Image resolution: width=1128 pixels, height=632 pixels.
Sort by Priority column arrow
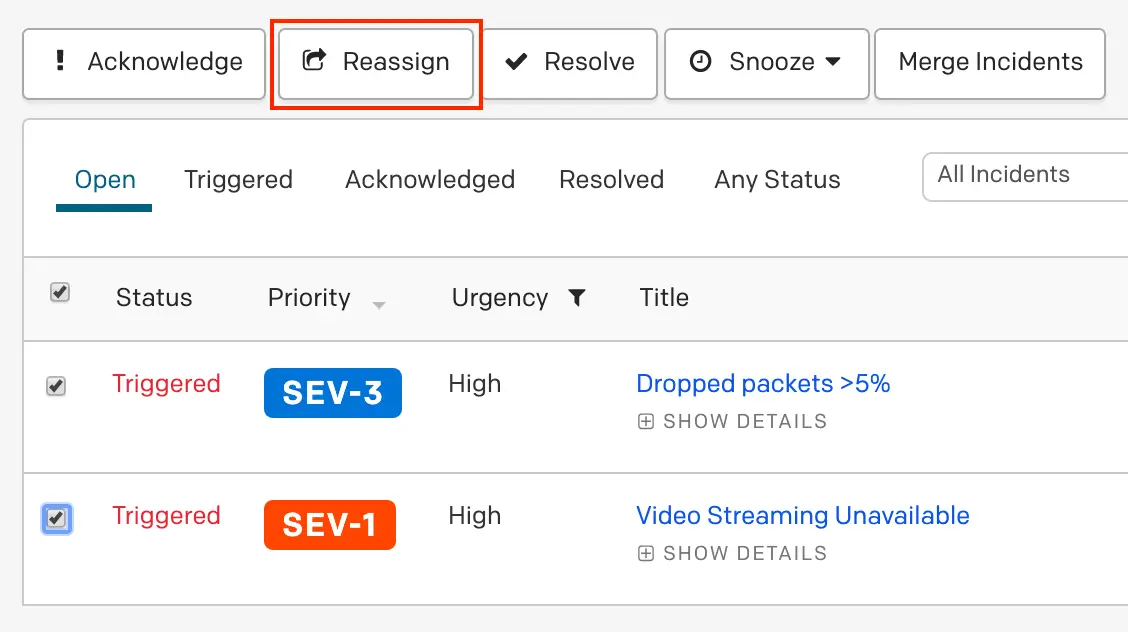click(x=379, y=306)
